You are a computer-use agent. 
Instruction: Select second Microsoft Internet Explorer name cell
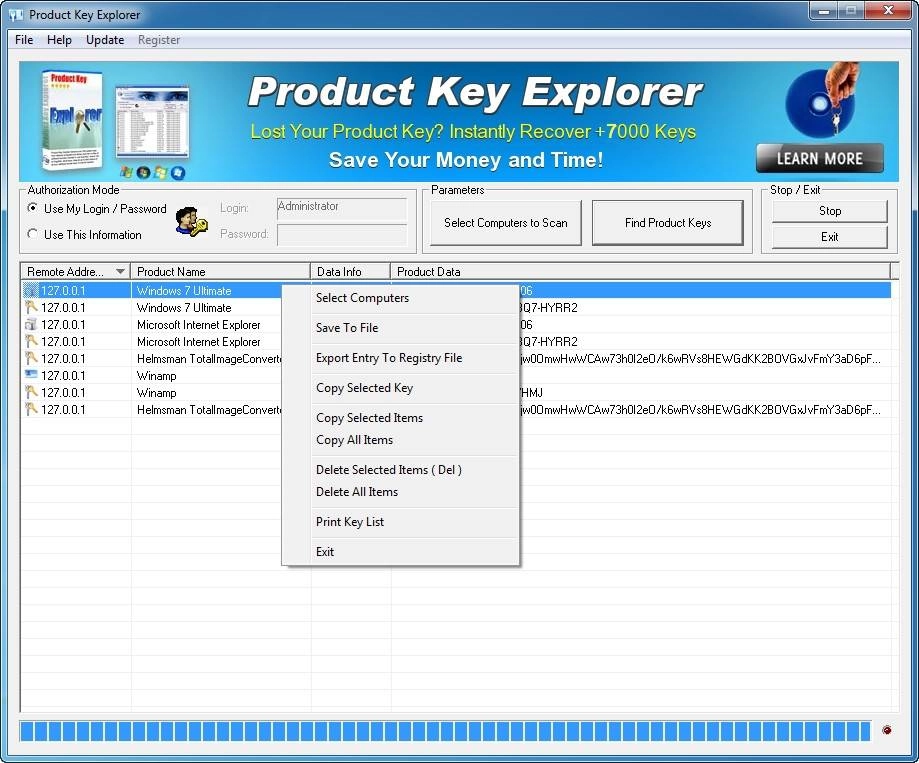coord(199,342)
